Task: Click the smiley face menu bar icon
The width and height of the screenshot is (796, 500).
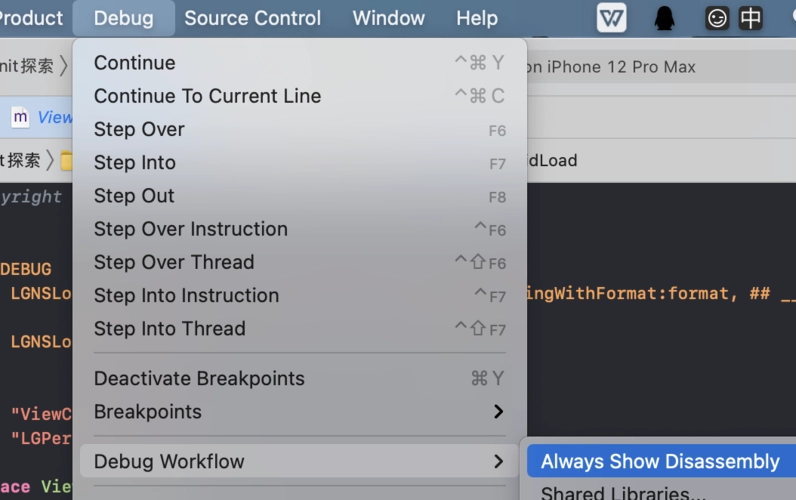Action: (x=716, y=18)
